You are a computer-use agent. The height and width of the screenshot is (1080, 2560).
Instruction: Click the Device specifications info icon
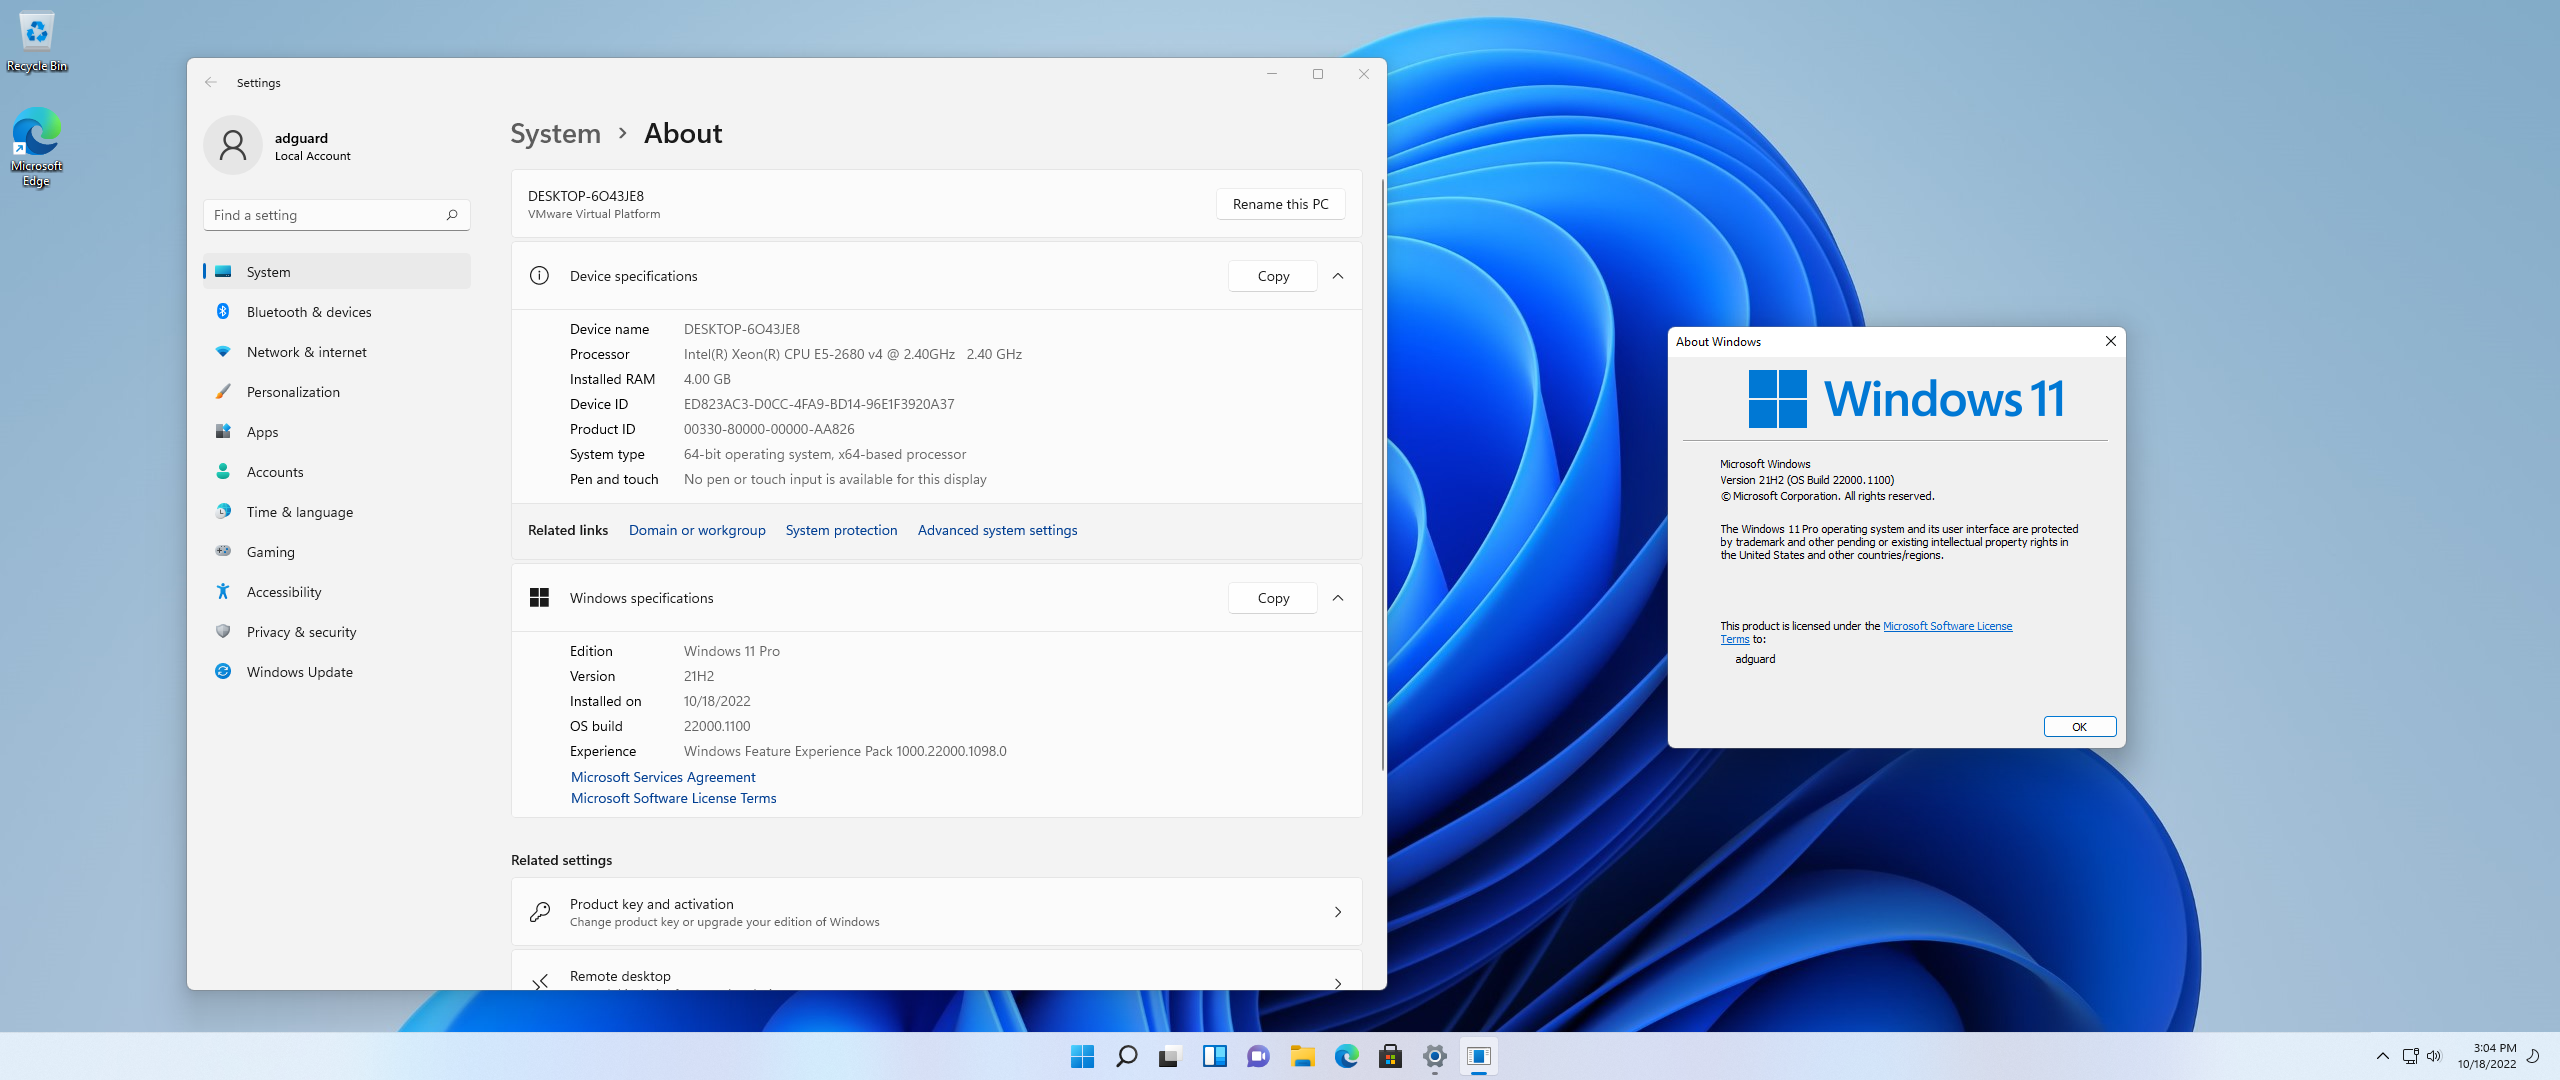[539, 276]
